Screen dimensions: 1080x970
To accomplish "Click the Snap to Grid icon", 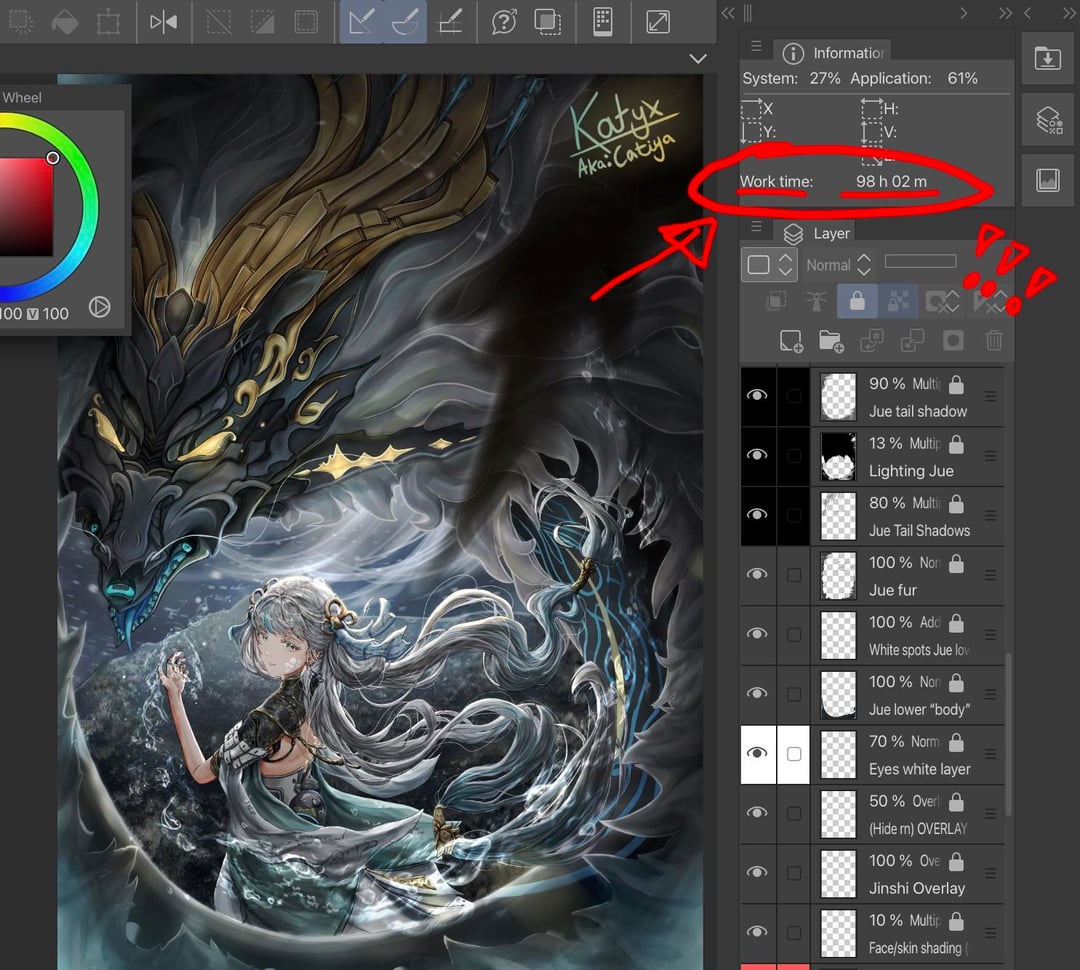I will 450,22.
